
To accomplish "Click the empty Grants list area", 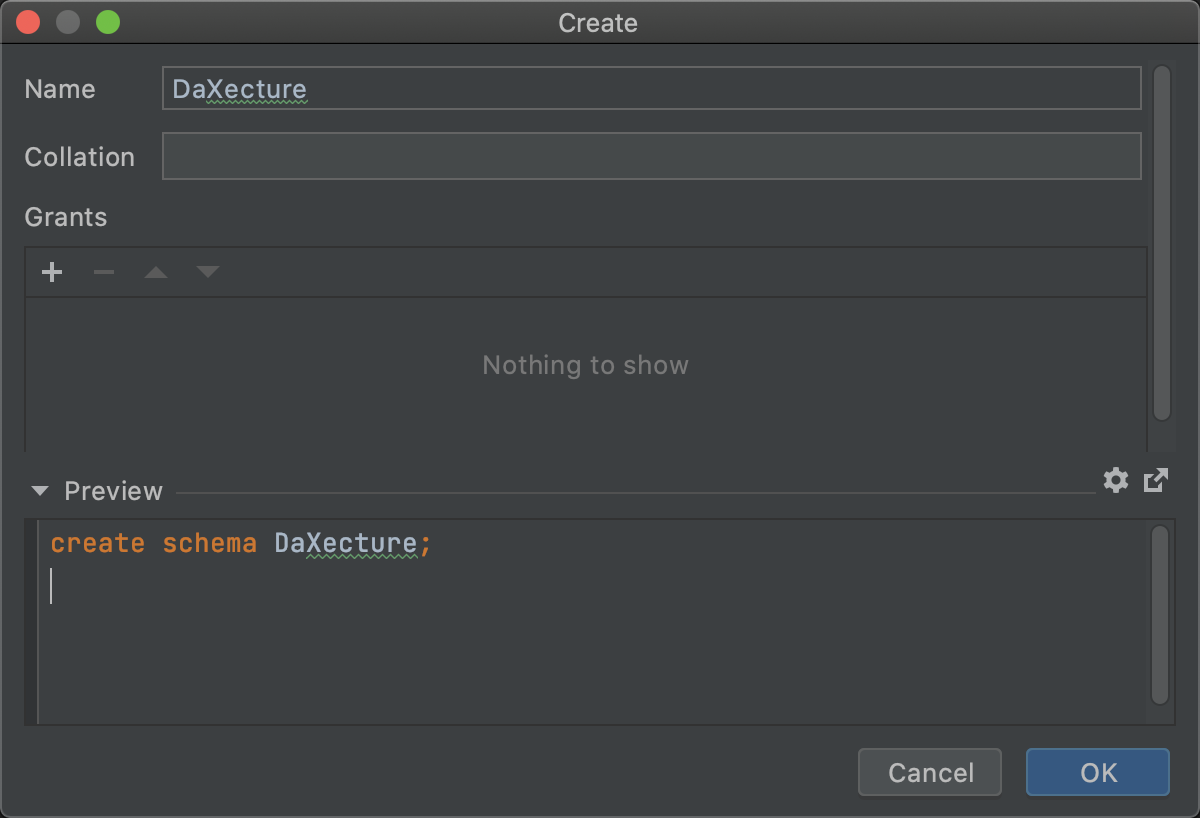I will point(586,374).
